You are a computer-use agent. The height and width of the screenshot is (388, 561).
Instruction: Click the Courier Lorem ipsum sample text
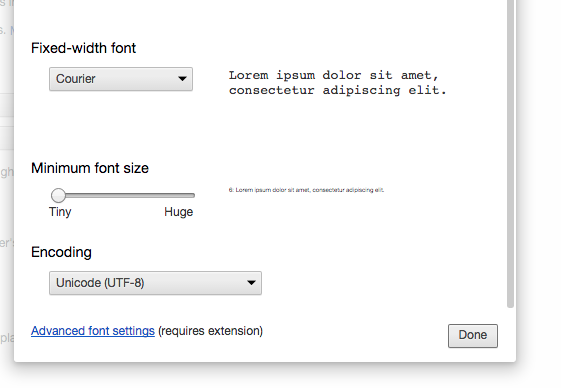(x=337, y=83)
